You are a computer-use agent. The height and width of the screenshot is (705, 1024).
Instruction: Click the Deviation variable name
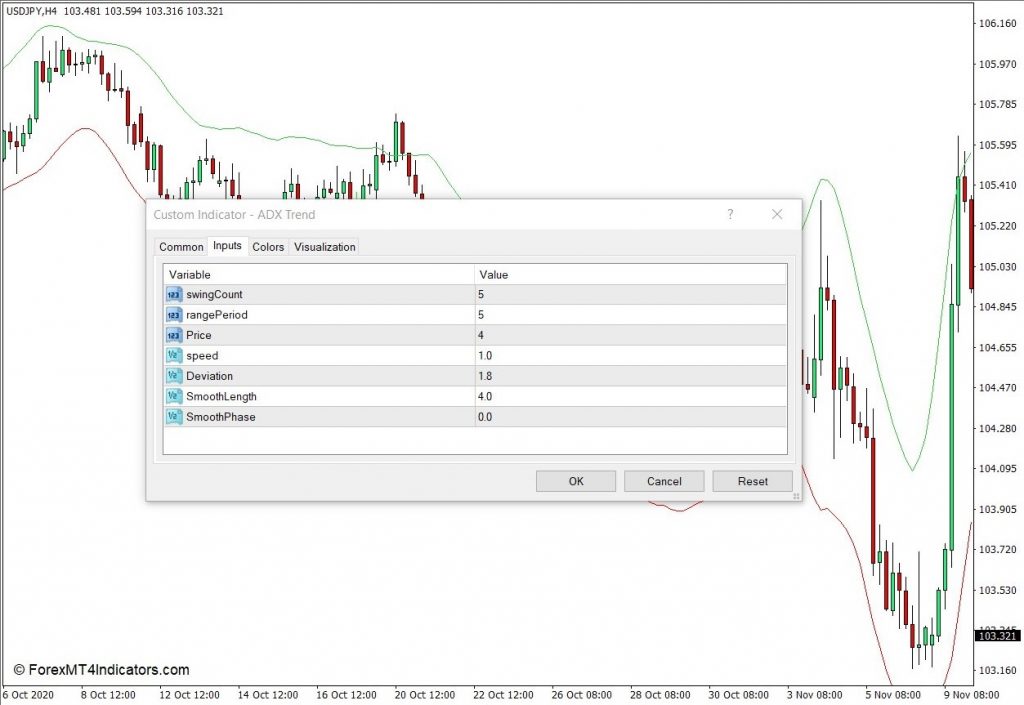[x=209, y=376]
